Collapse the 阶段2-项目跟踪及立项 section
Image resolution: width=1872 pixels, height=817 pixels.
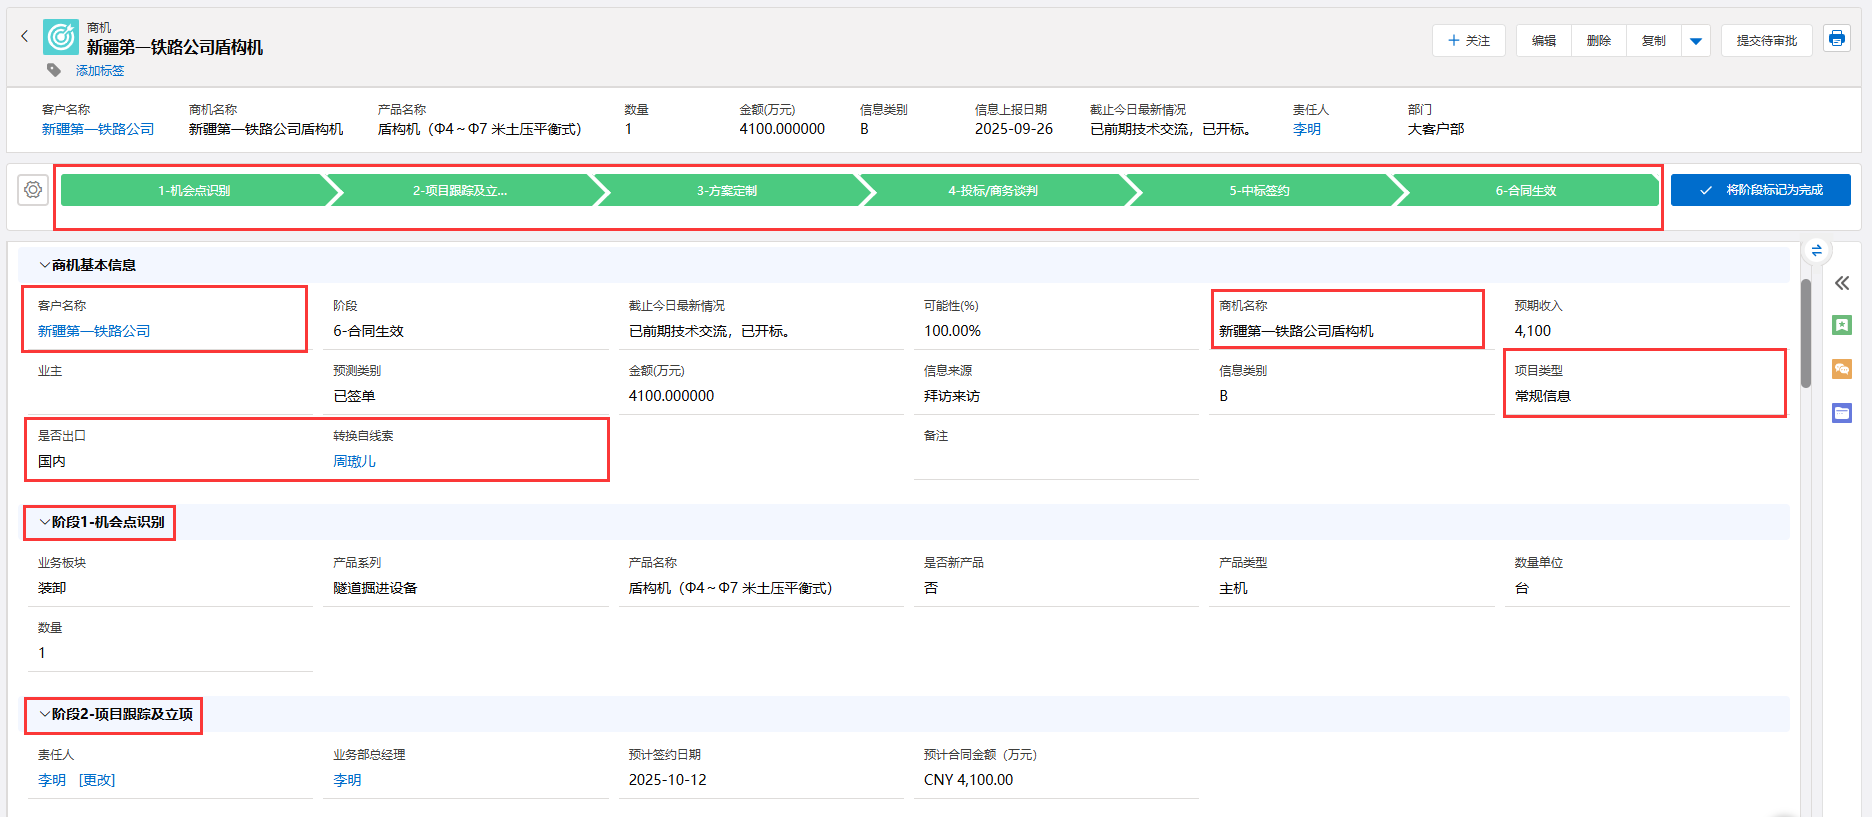[x=44, y=714]
